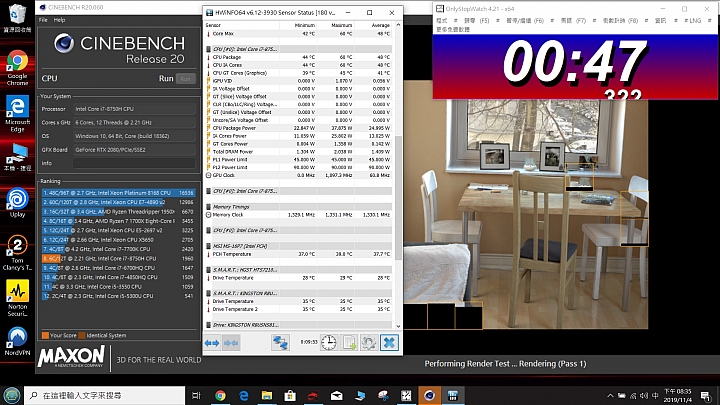Click the Pause/Continue (F6) menu item in OnlyStopWatch

(525, 21)
